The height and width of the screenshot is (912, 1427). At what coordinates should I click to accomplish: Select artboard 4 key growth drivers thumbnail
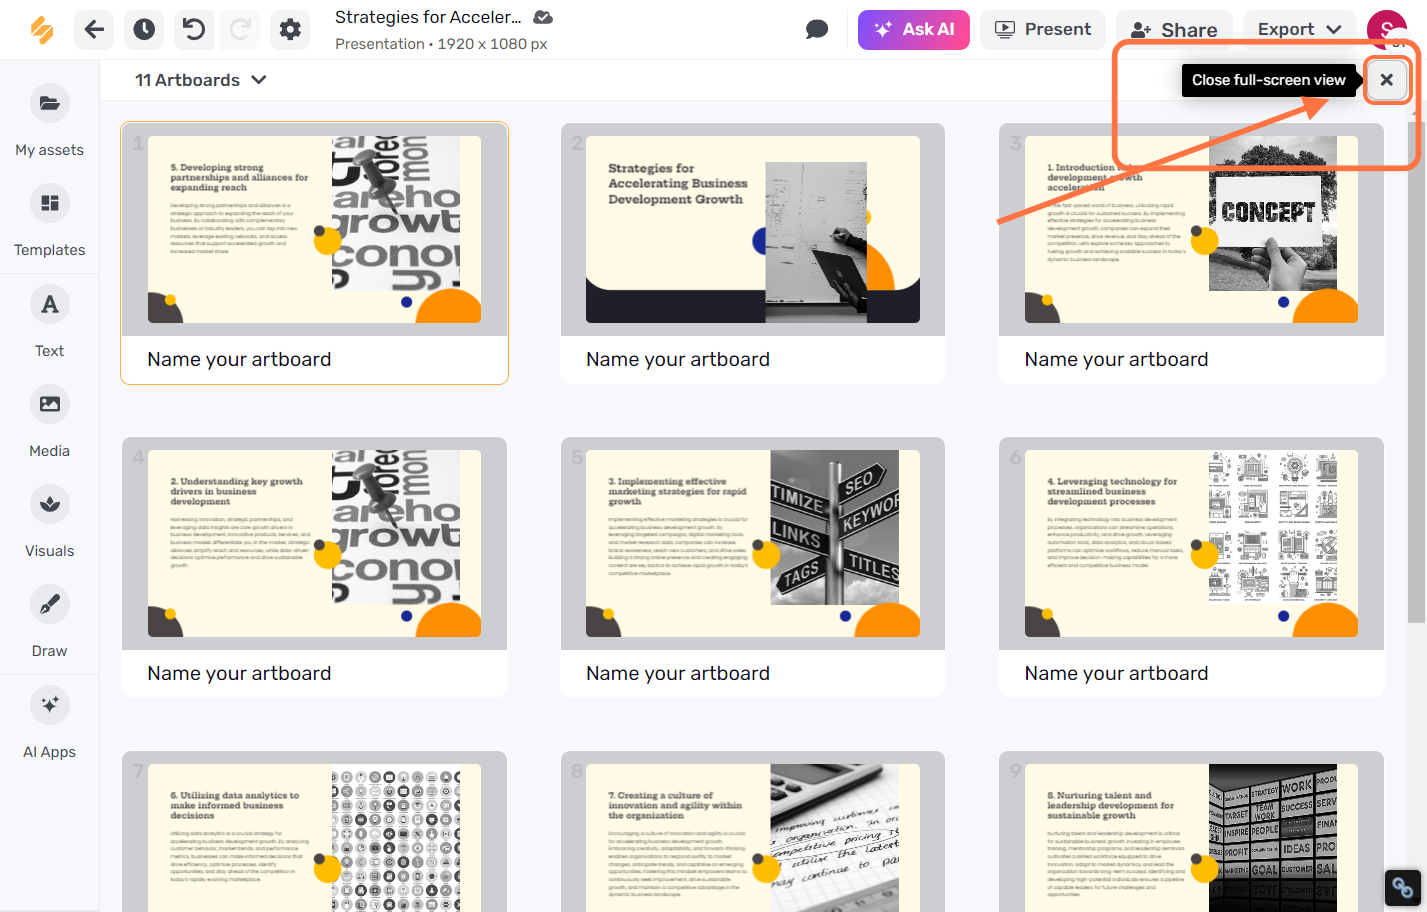click(x=314, y=543)
